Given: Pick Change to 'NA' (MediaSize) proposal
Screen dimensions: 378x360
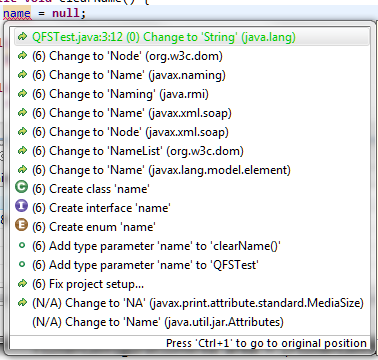Looking at the screenshot, I should point(198,303).
